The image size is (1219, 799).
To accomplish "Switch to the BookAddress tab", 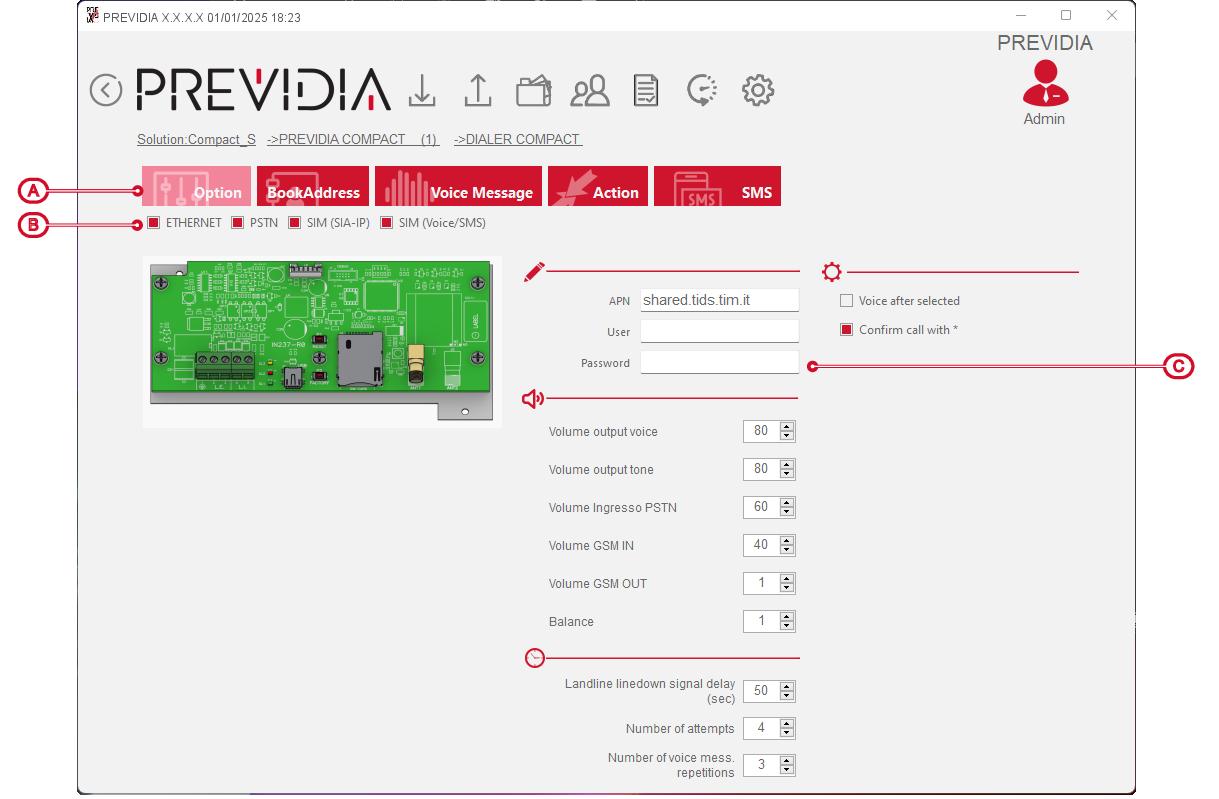I will click(x=313, y=187).
